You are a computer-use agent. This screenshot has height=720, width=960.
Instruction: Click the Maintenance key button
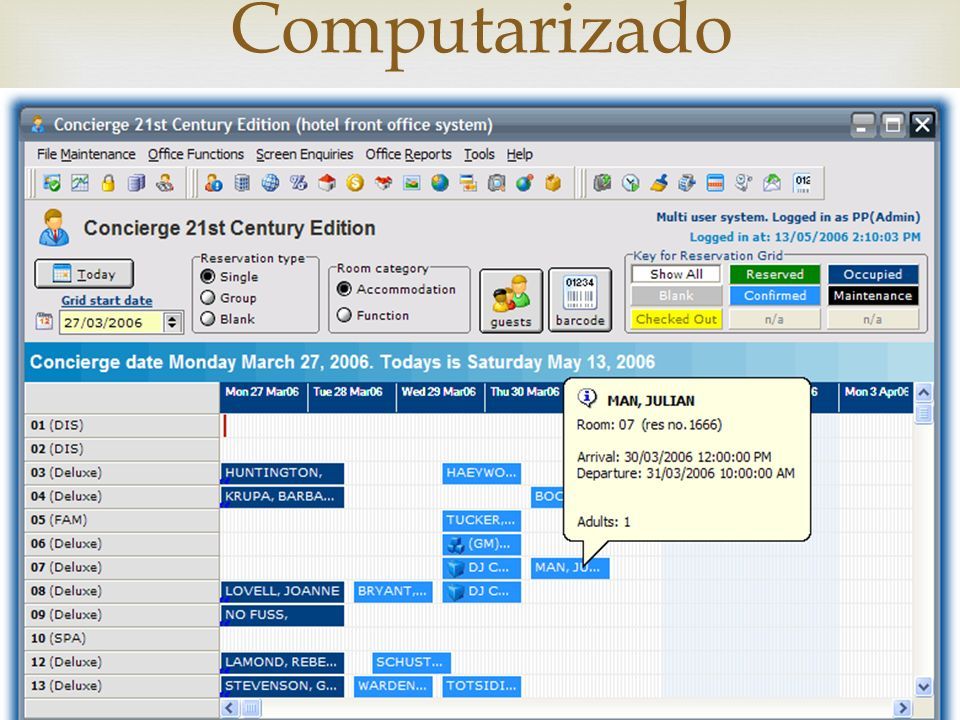pyautogui.click(x=872, y=296)
